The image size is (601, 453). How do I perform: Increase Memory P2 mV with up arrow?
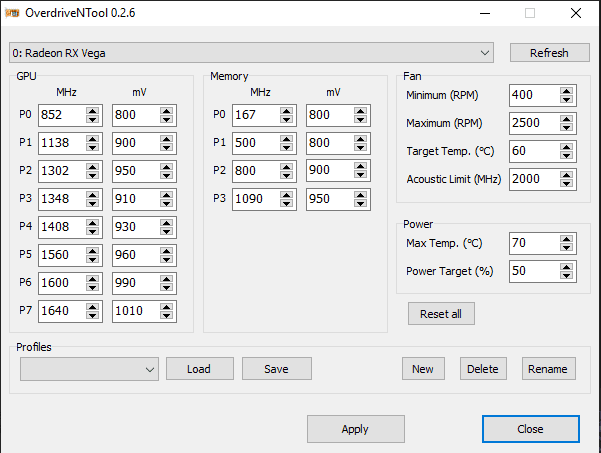click(x=360, y=166)
